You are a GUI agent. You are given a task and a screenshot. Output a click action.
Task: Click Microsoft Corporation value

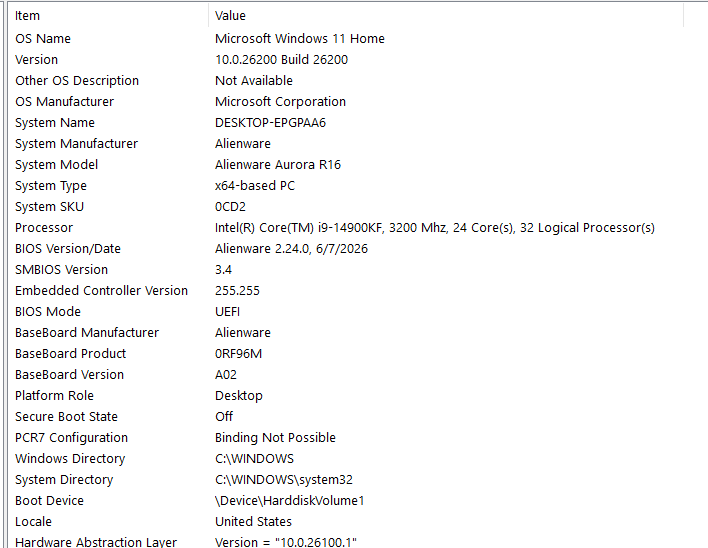(280, 102)
